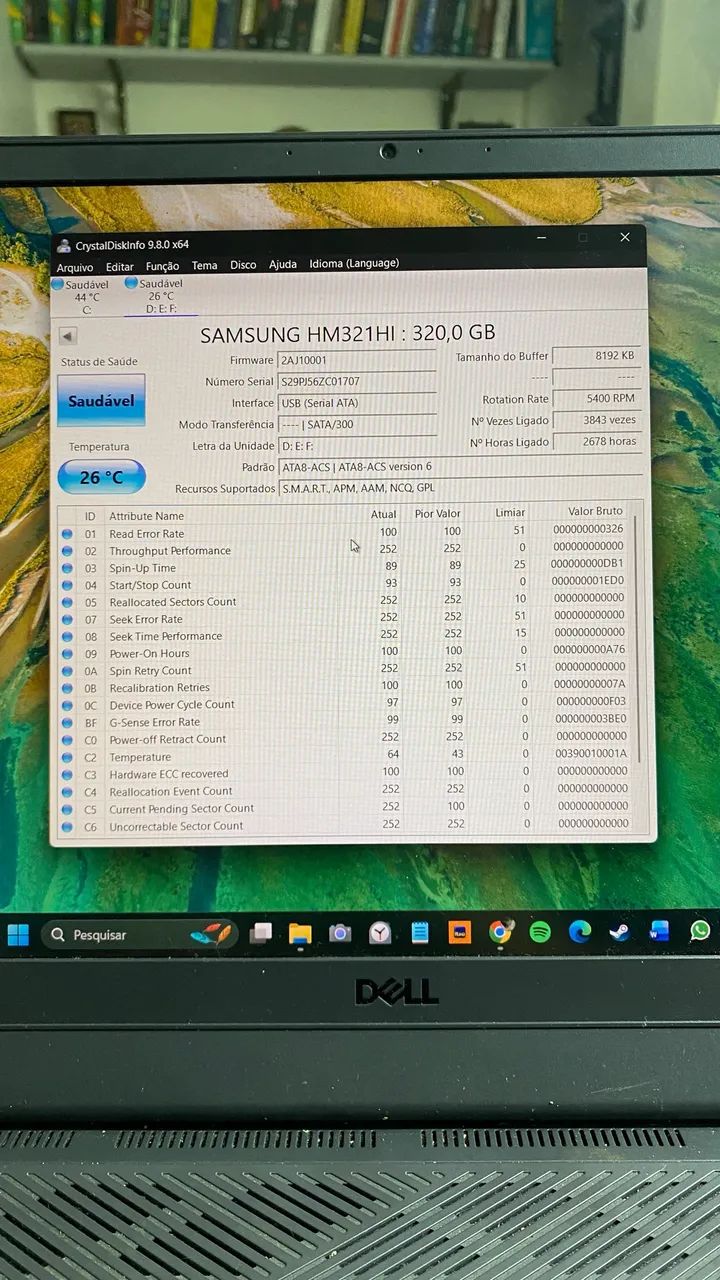Open Steam from the taskbar
Image resolution: width=720 pixels, height=1280 pixels.
620,932
